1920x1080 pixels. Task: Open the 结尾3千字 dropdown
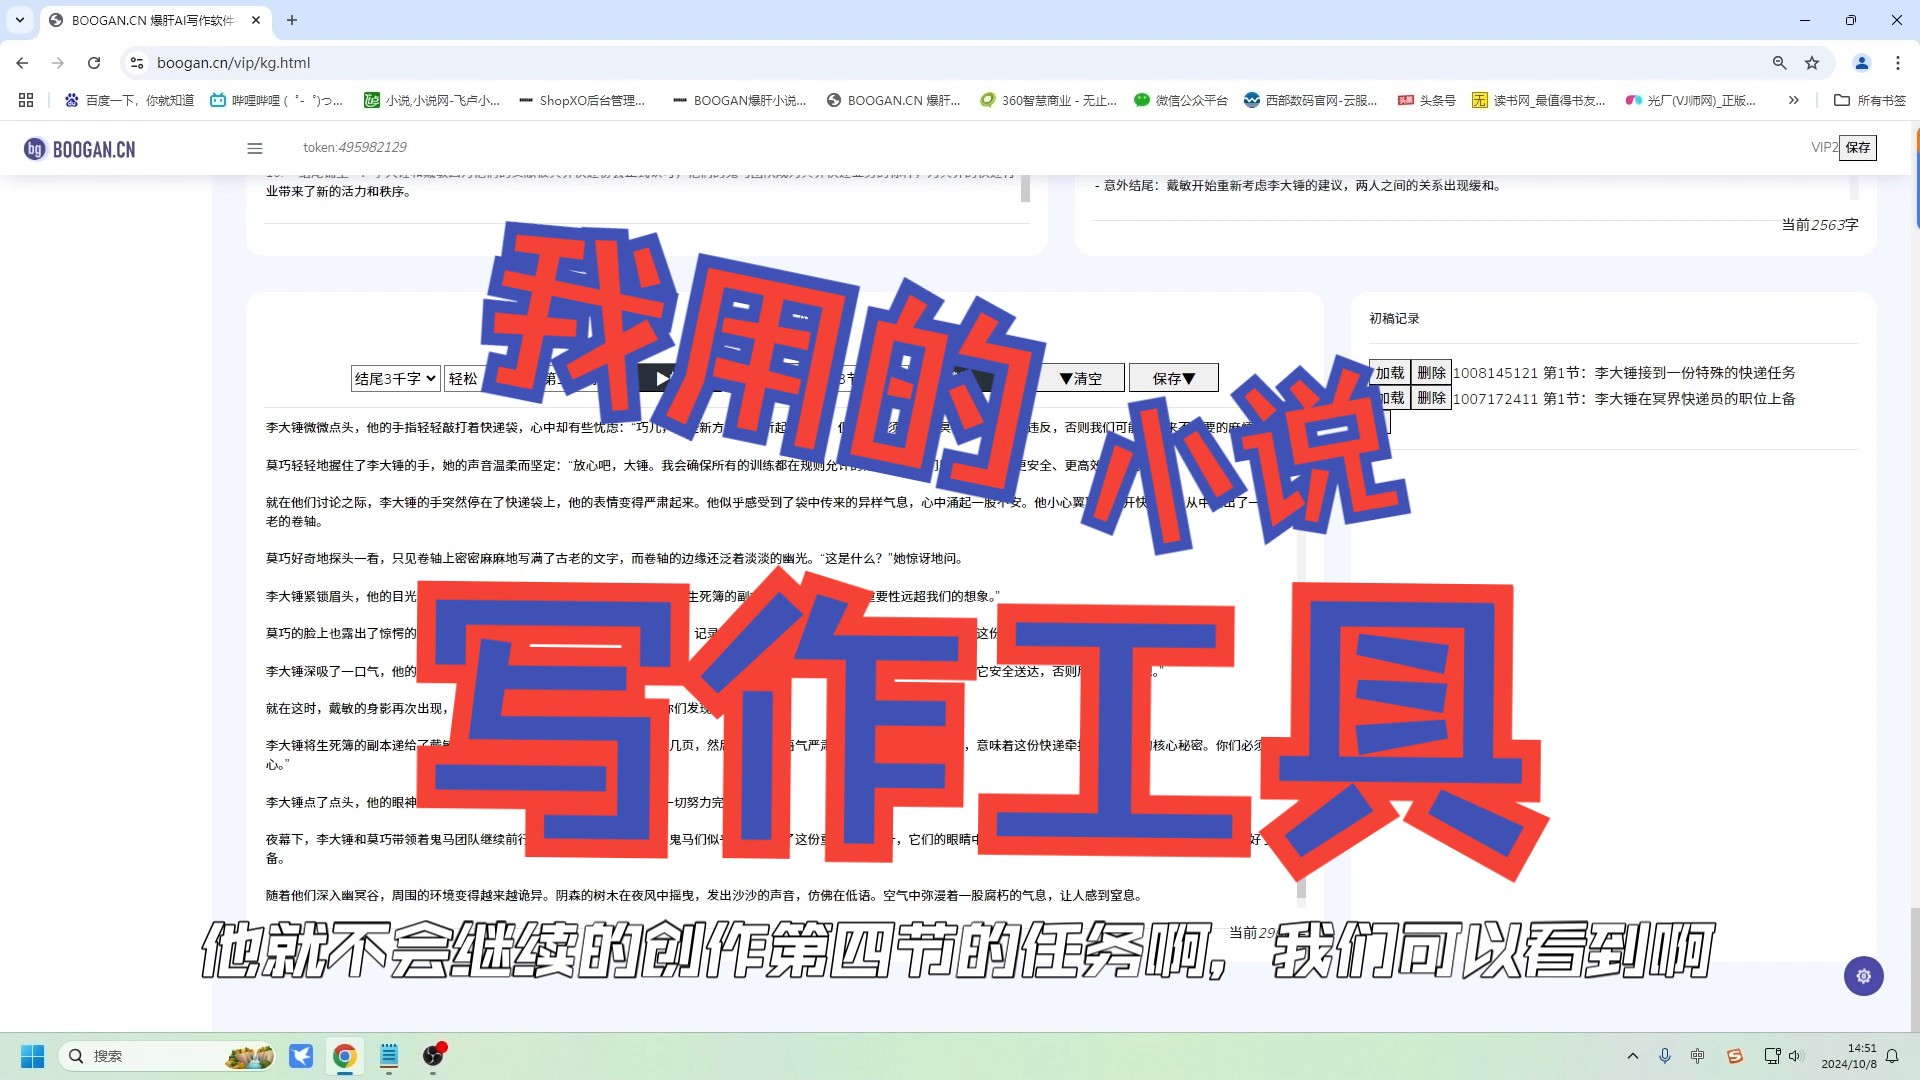pos(395,378)
